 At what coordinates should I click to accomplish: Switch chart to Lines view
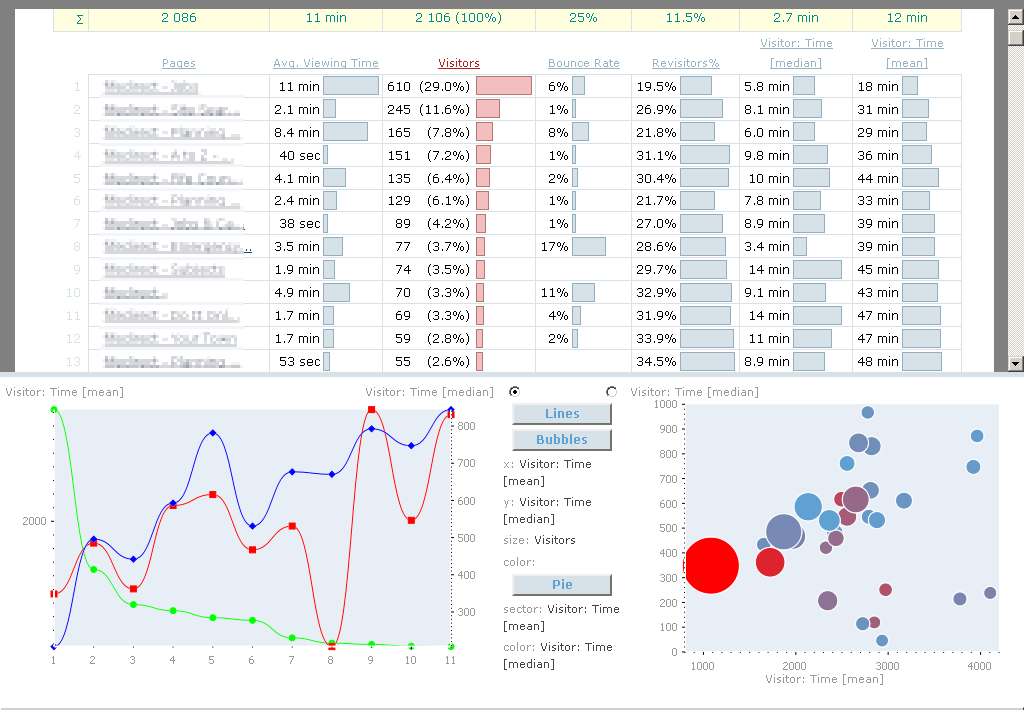562,414
